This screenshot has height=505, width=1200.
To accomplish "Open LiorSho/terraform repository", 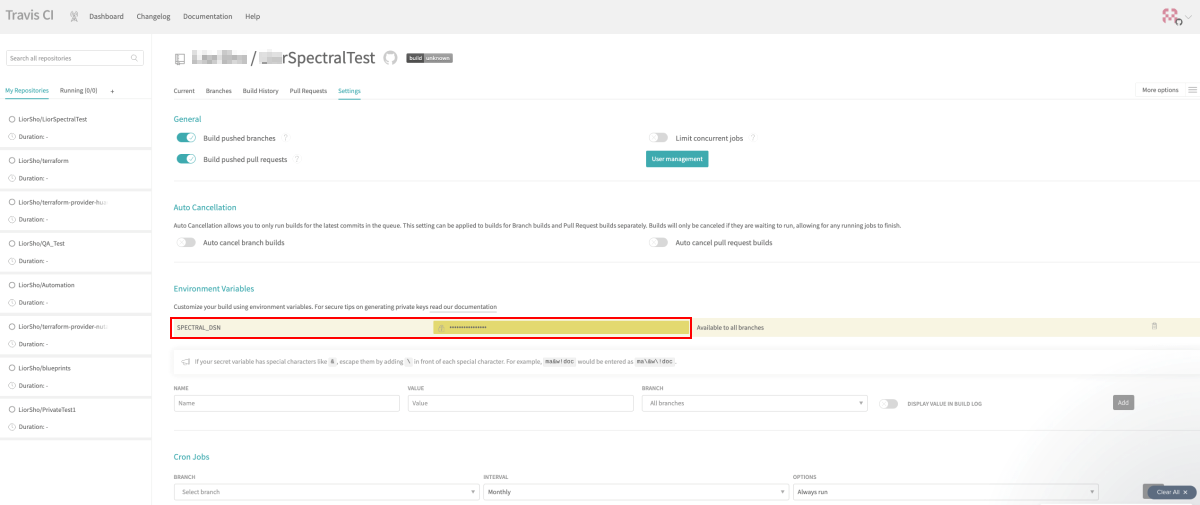I will [43, 160].
